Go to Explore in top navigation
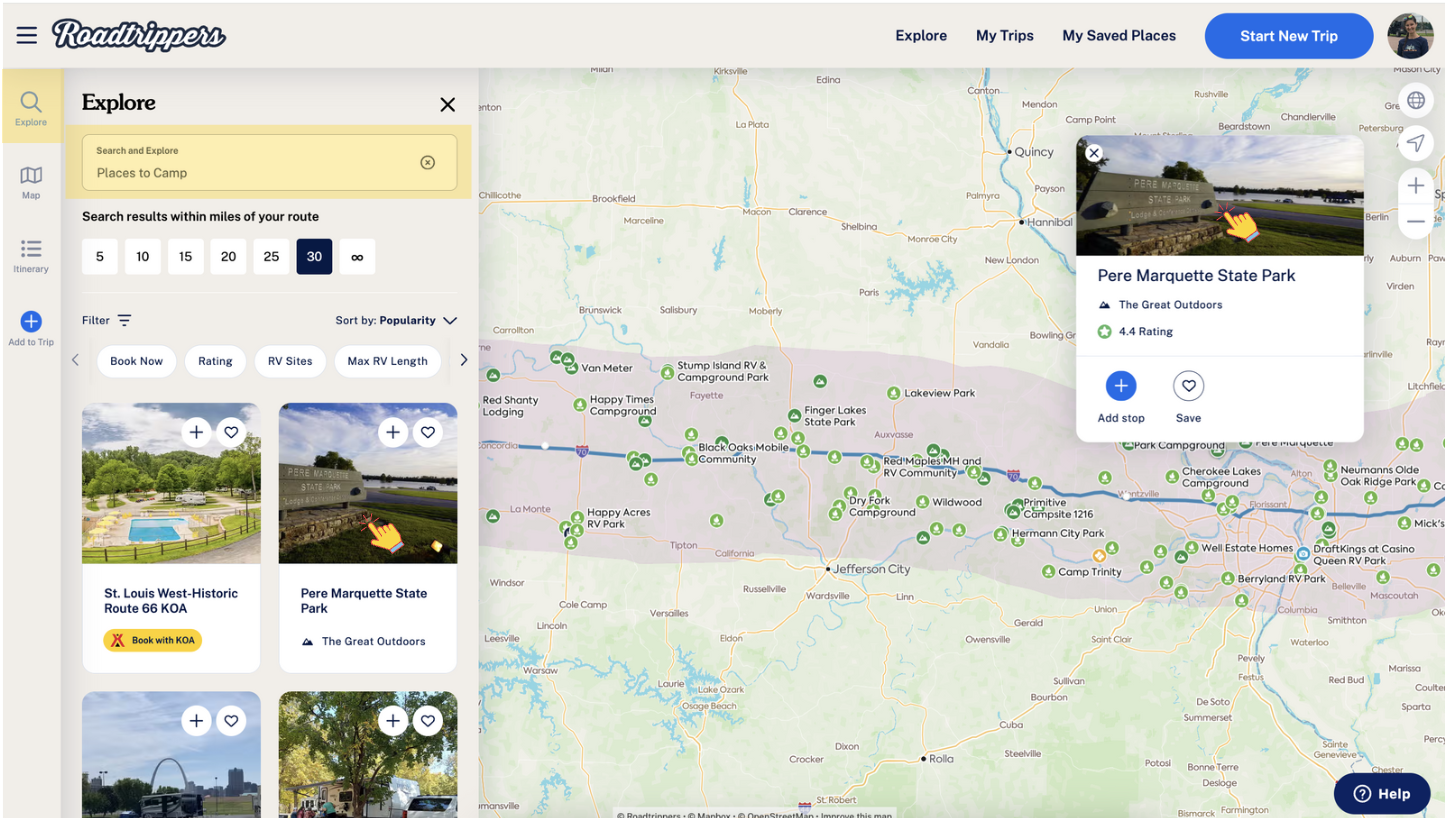This screenshot has height=818, width=1446. click(921, 36)
